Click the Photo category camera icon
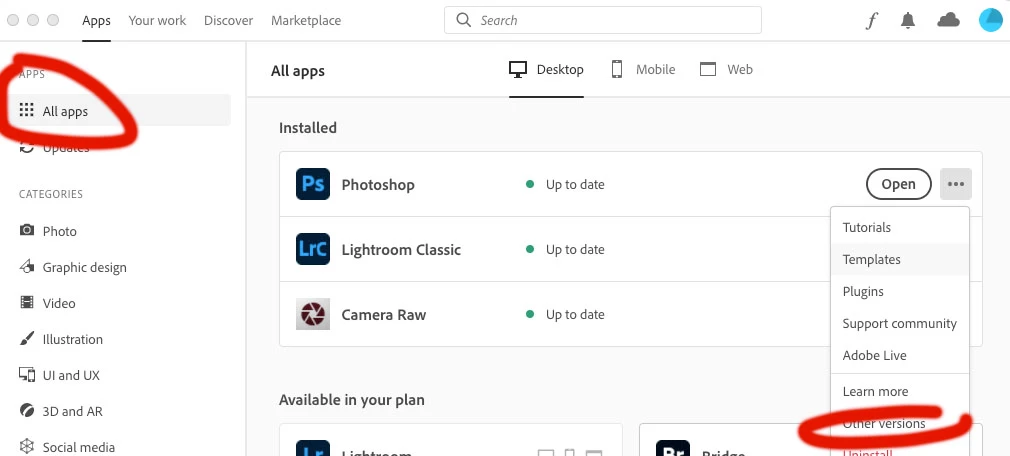1010x456 pixels. pos(26,231)
